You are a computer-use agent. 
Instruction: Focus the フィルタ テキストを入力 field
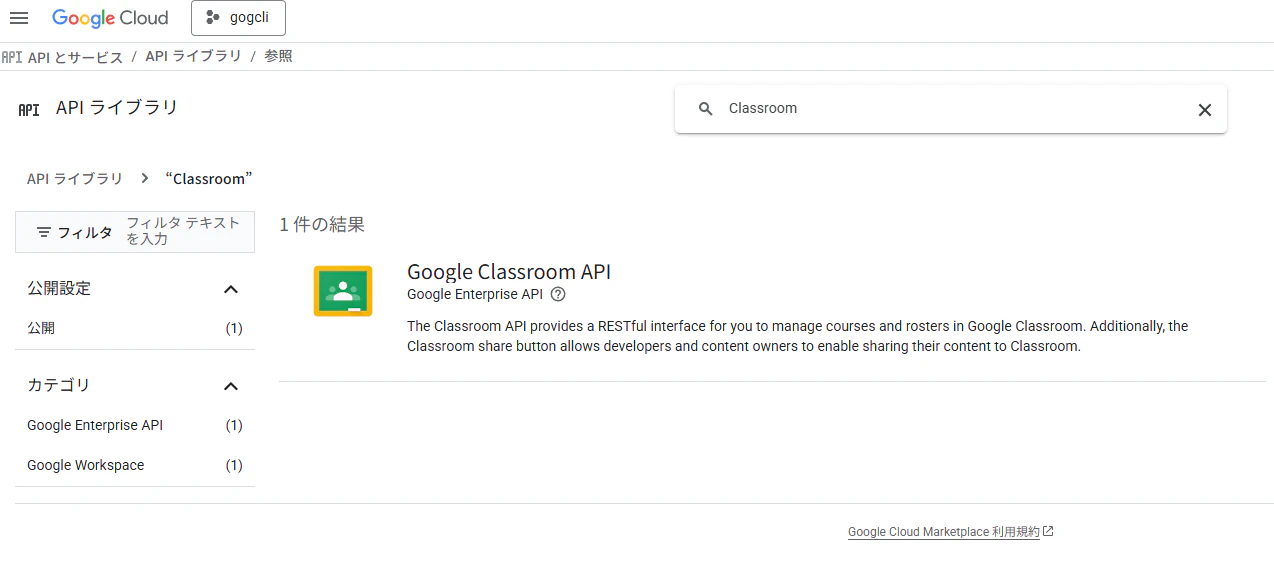(184, 231)
